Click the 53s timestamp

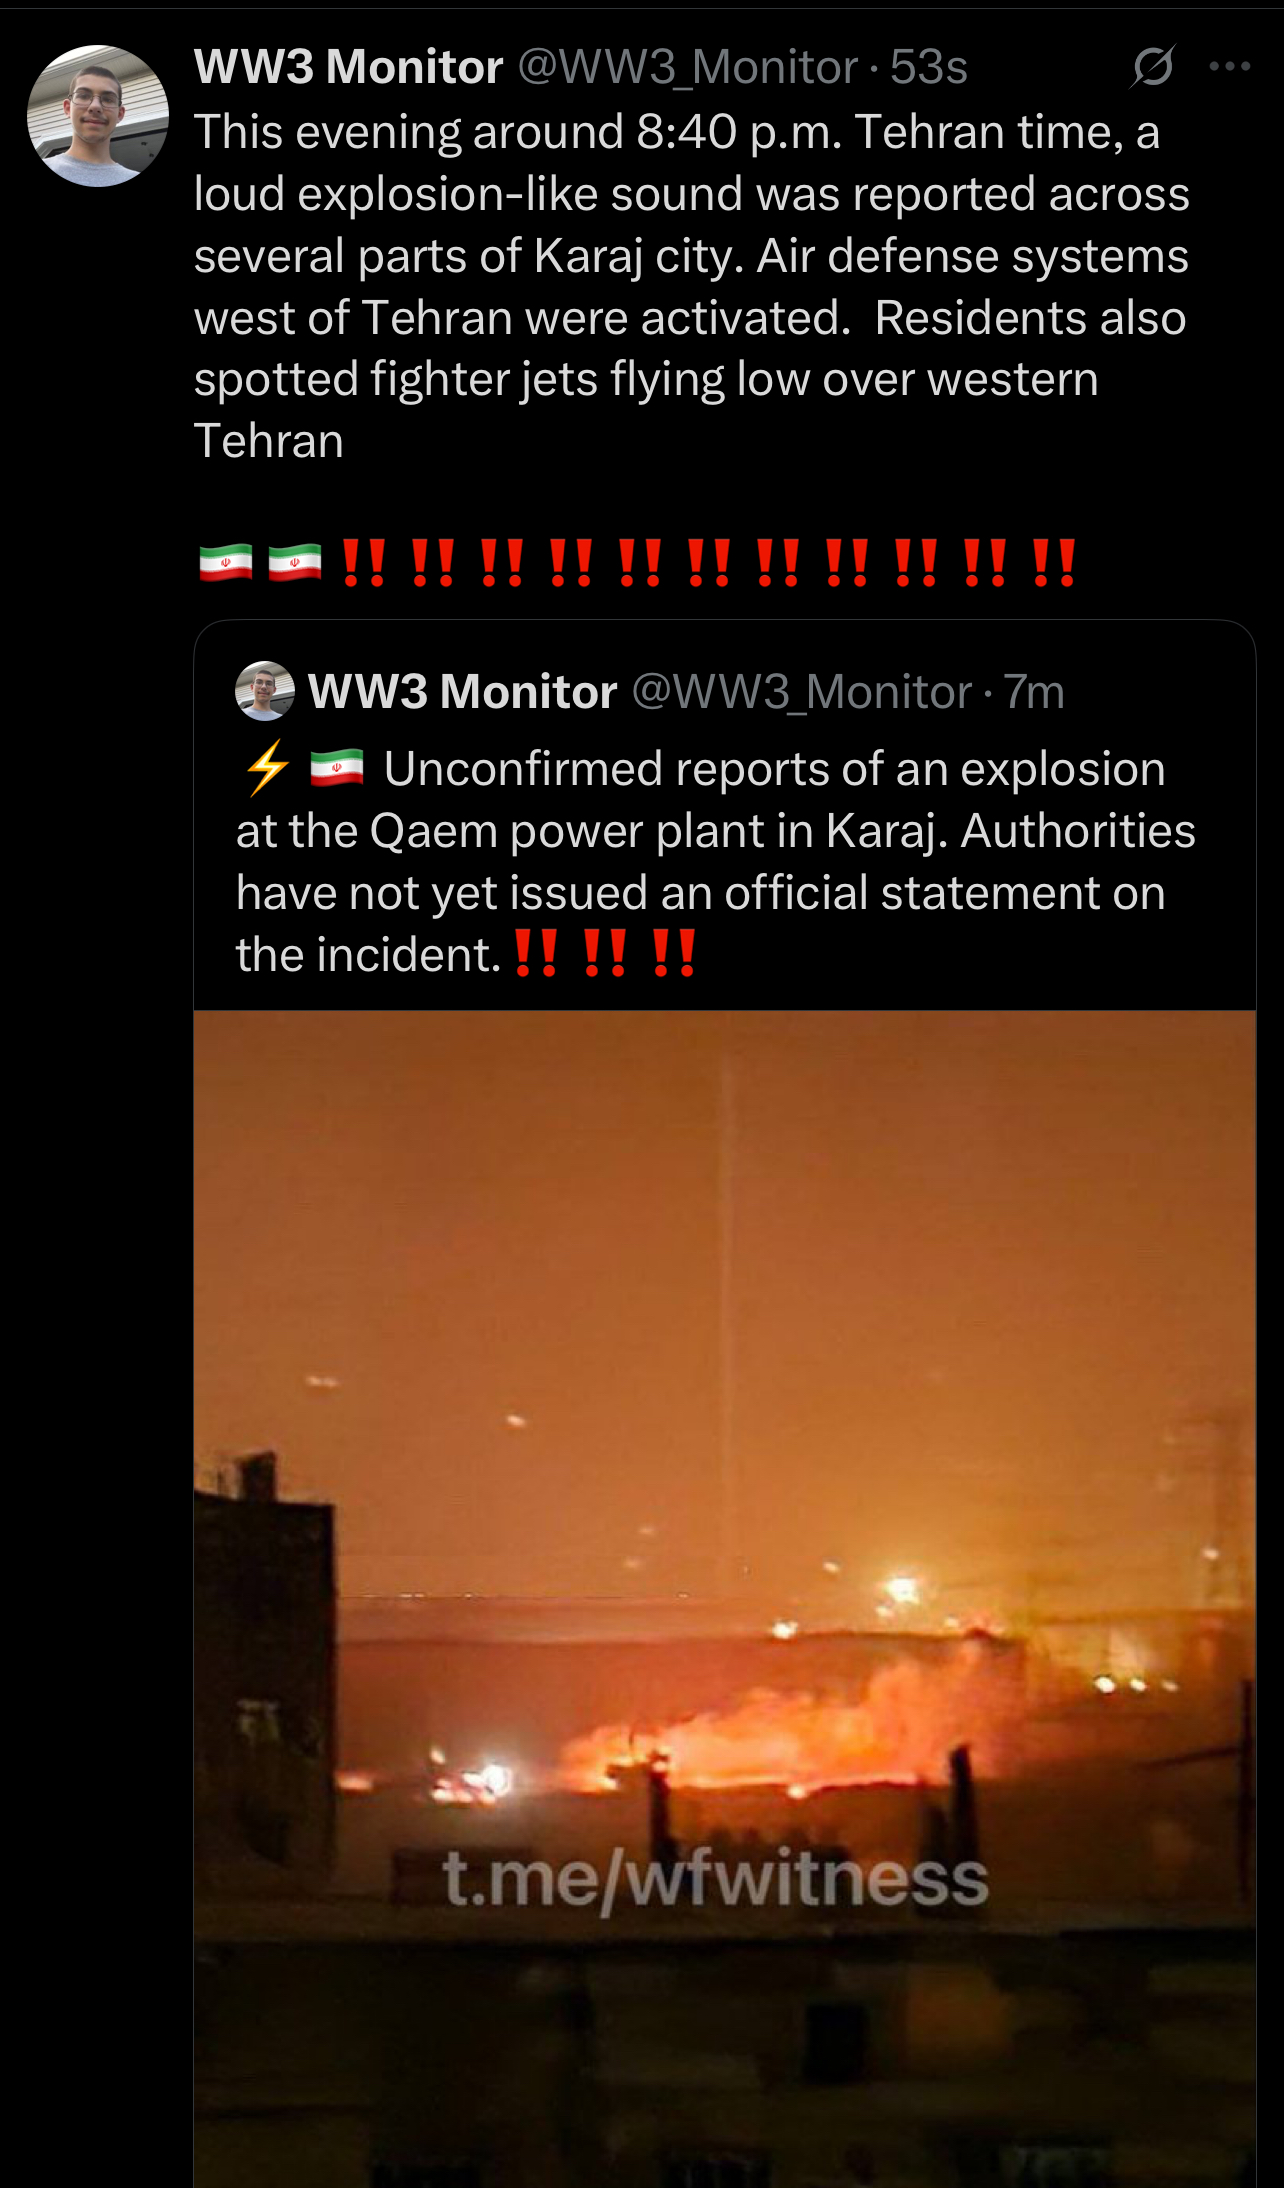[x=929, y=67]
